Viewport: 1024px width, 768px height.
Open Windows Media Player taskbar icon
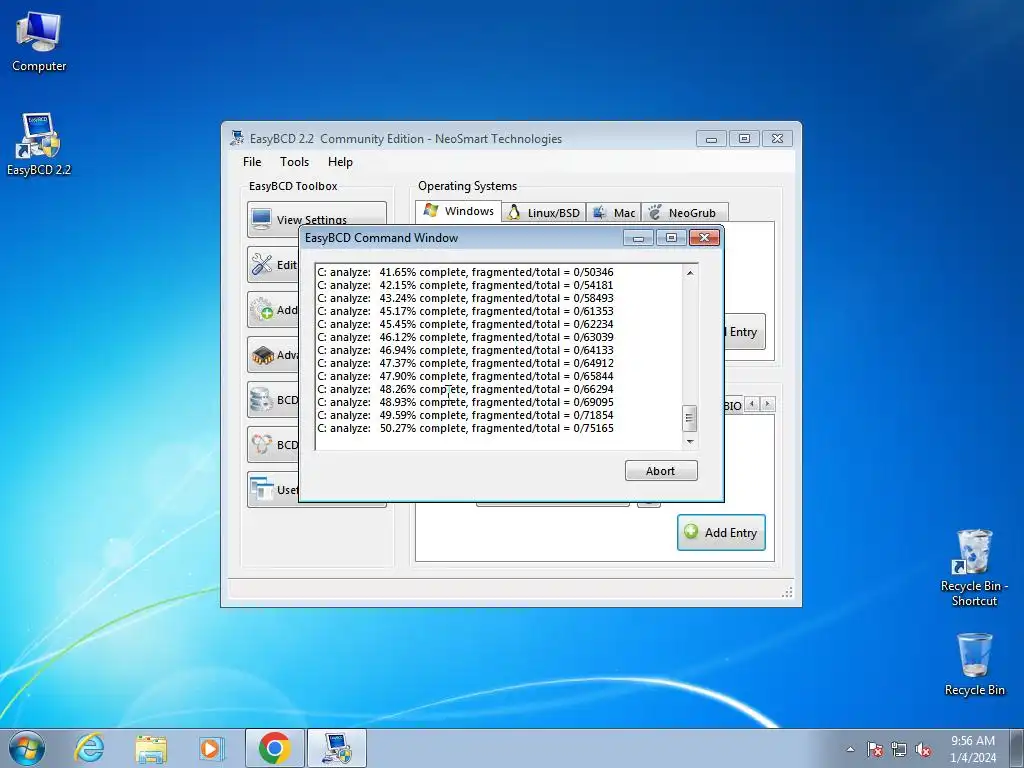click(211, 748)
